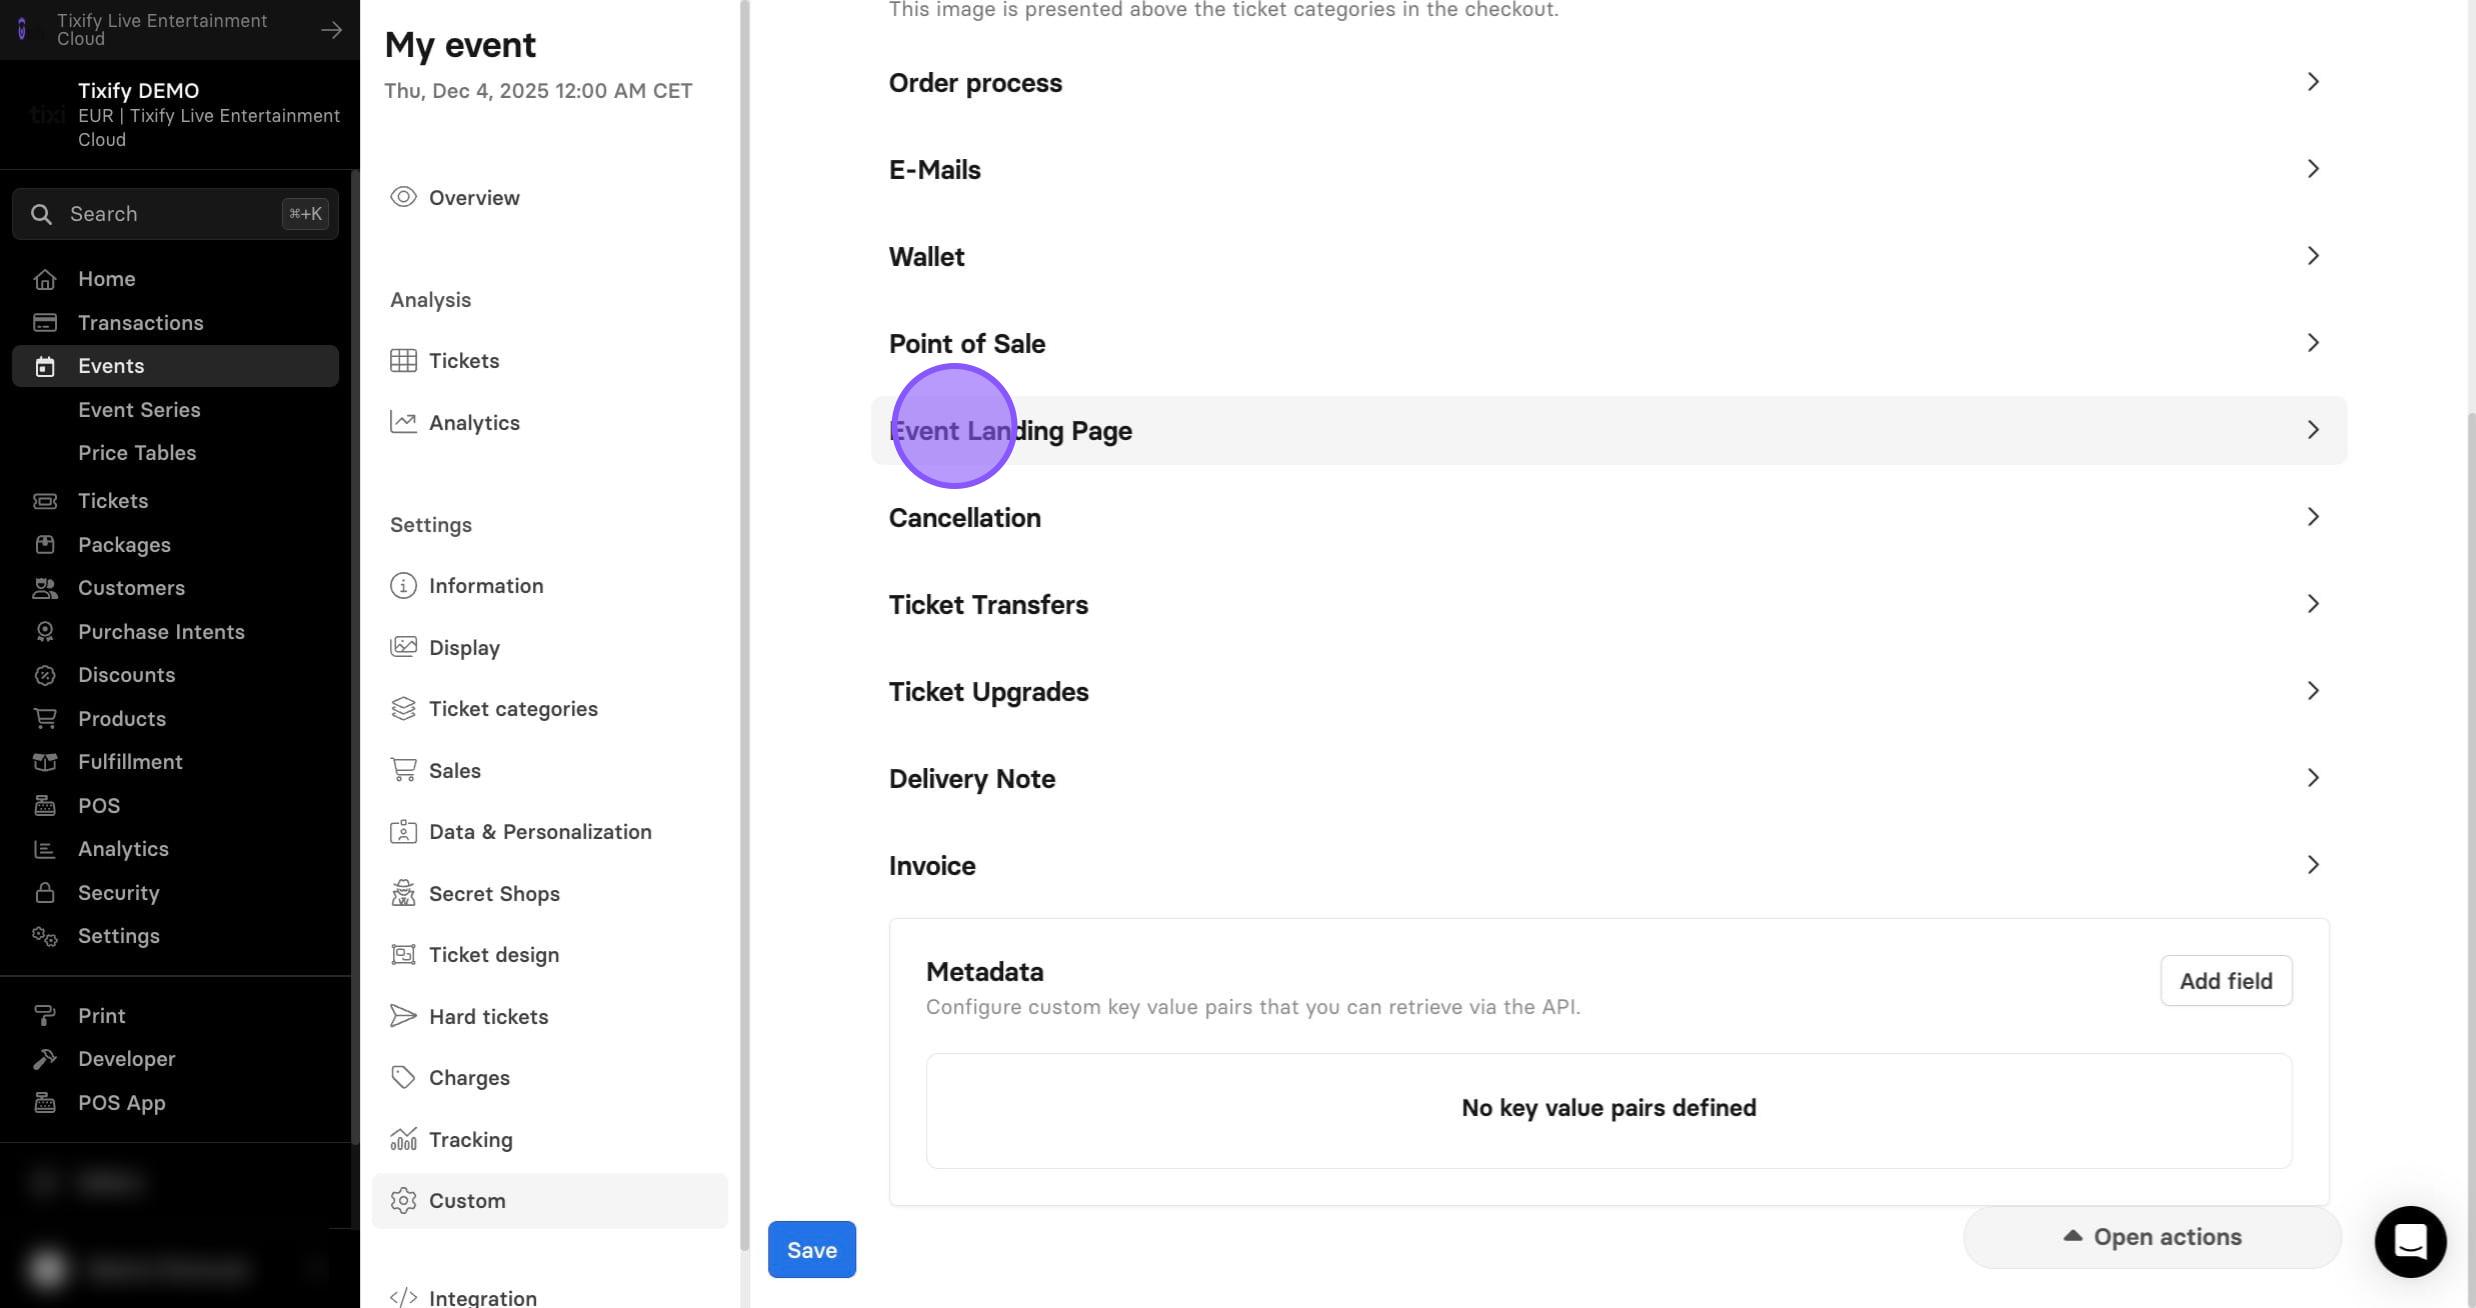Click the blue Save button
The height and width of the screenshot is (1308, 2476).
(x=811, y=1250)
